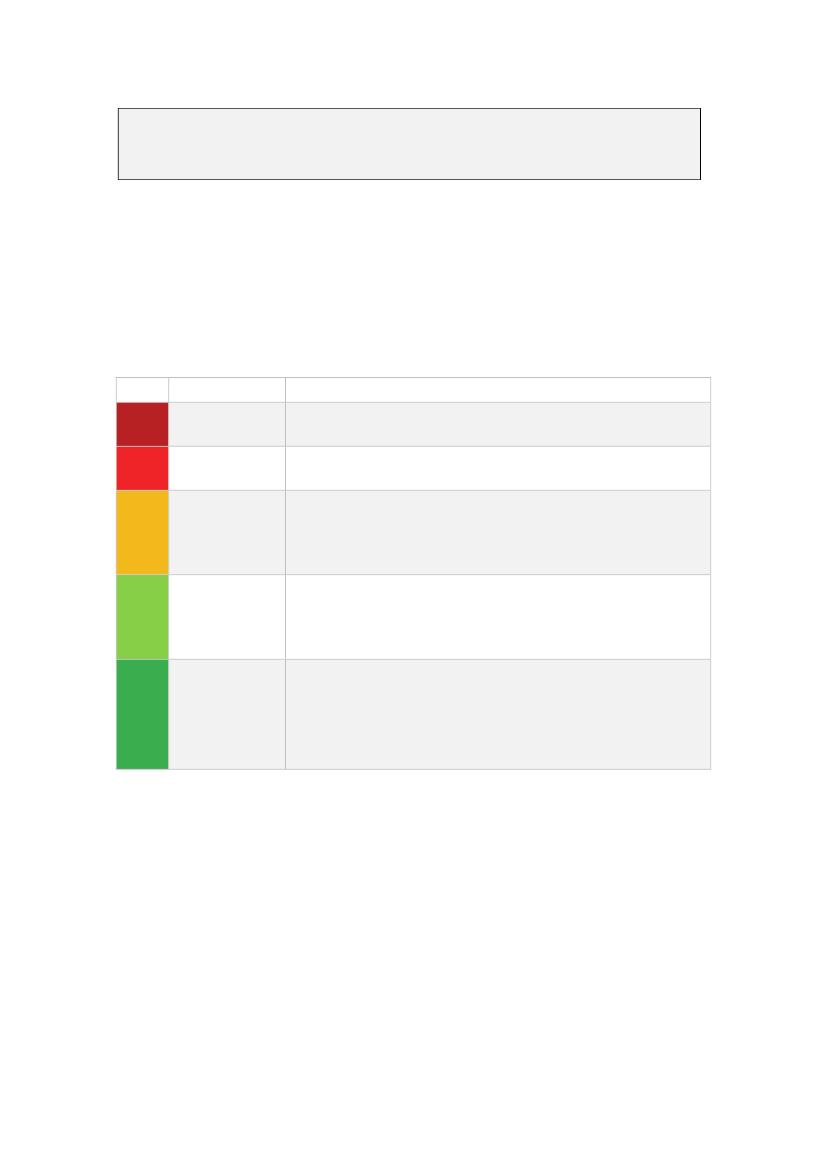
Task: Click the middle cell beside the dark green swatch
Action: tap(227, 714)
